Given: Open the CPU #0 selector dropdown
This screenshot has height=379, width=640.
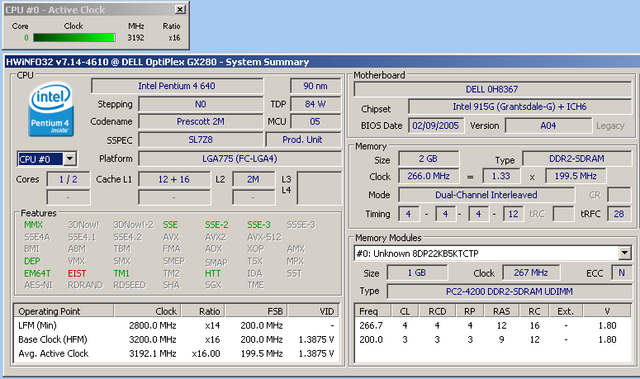Looking at the screenshot, I should 70,159.
